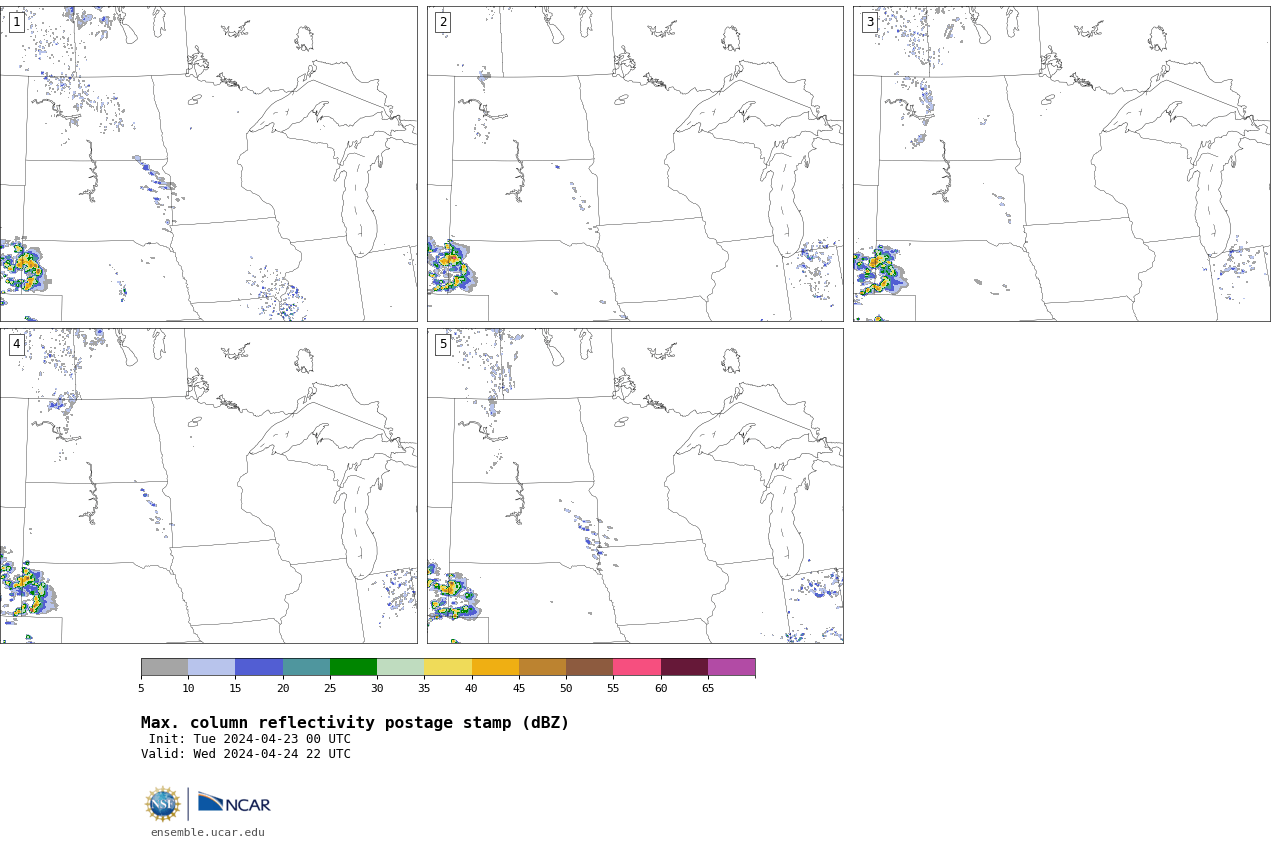Open ensemble member 1 map panel
The width and height of the screenshot is (1280, 844).
click(x=208, y=164)
